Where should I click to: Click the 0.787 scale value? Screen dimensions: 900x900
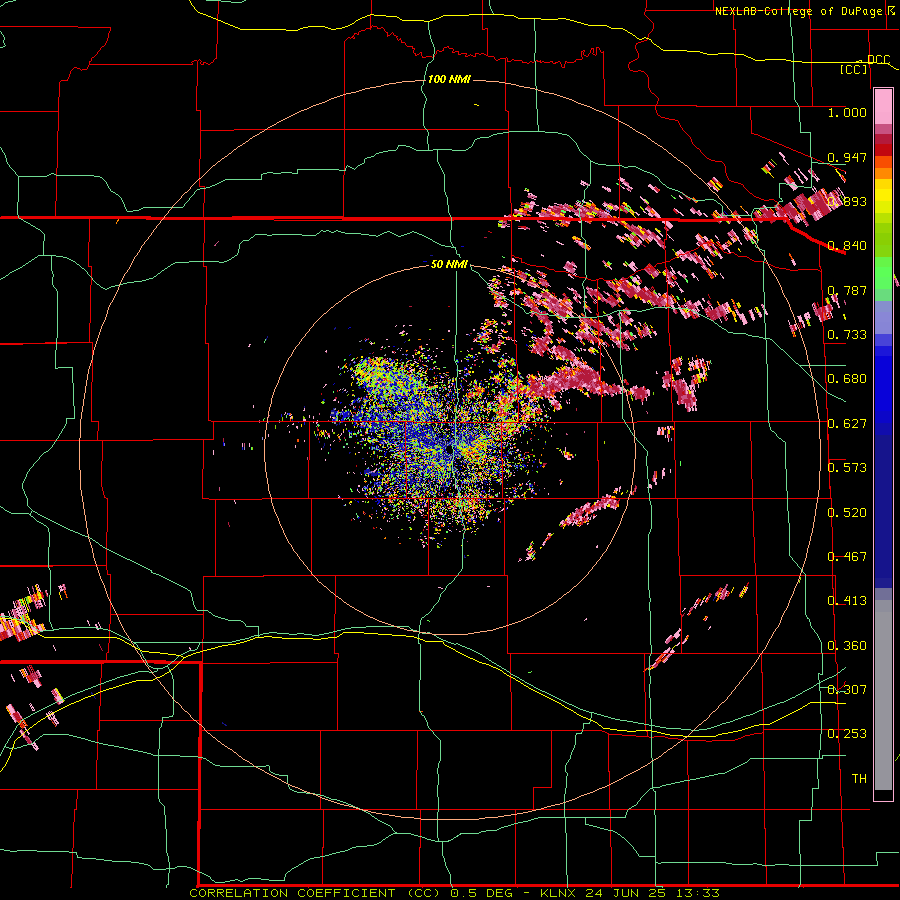click(x=847, y=290)
